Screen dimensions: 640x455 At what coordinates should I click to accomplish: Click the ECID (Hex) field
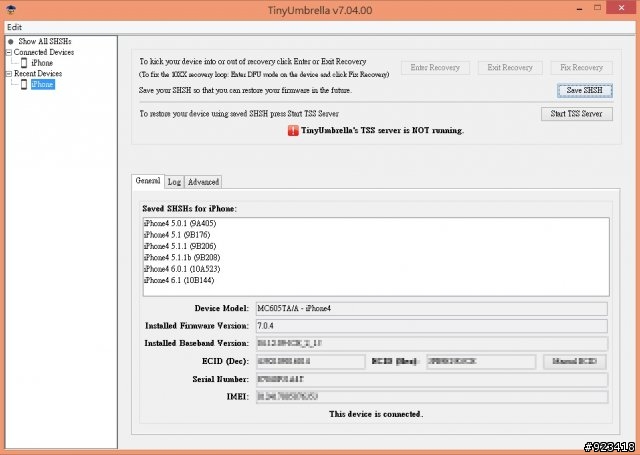coord(481,362)
